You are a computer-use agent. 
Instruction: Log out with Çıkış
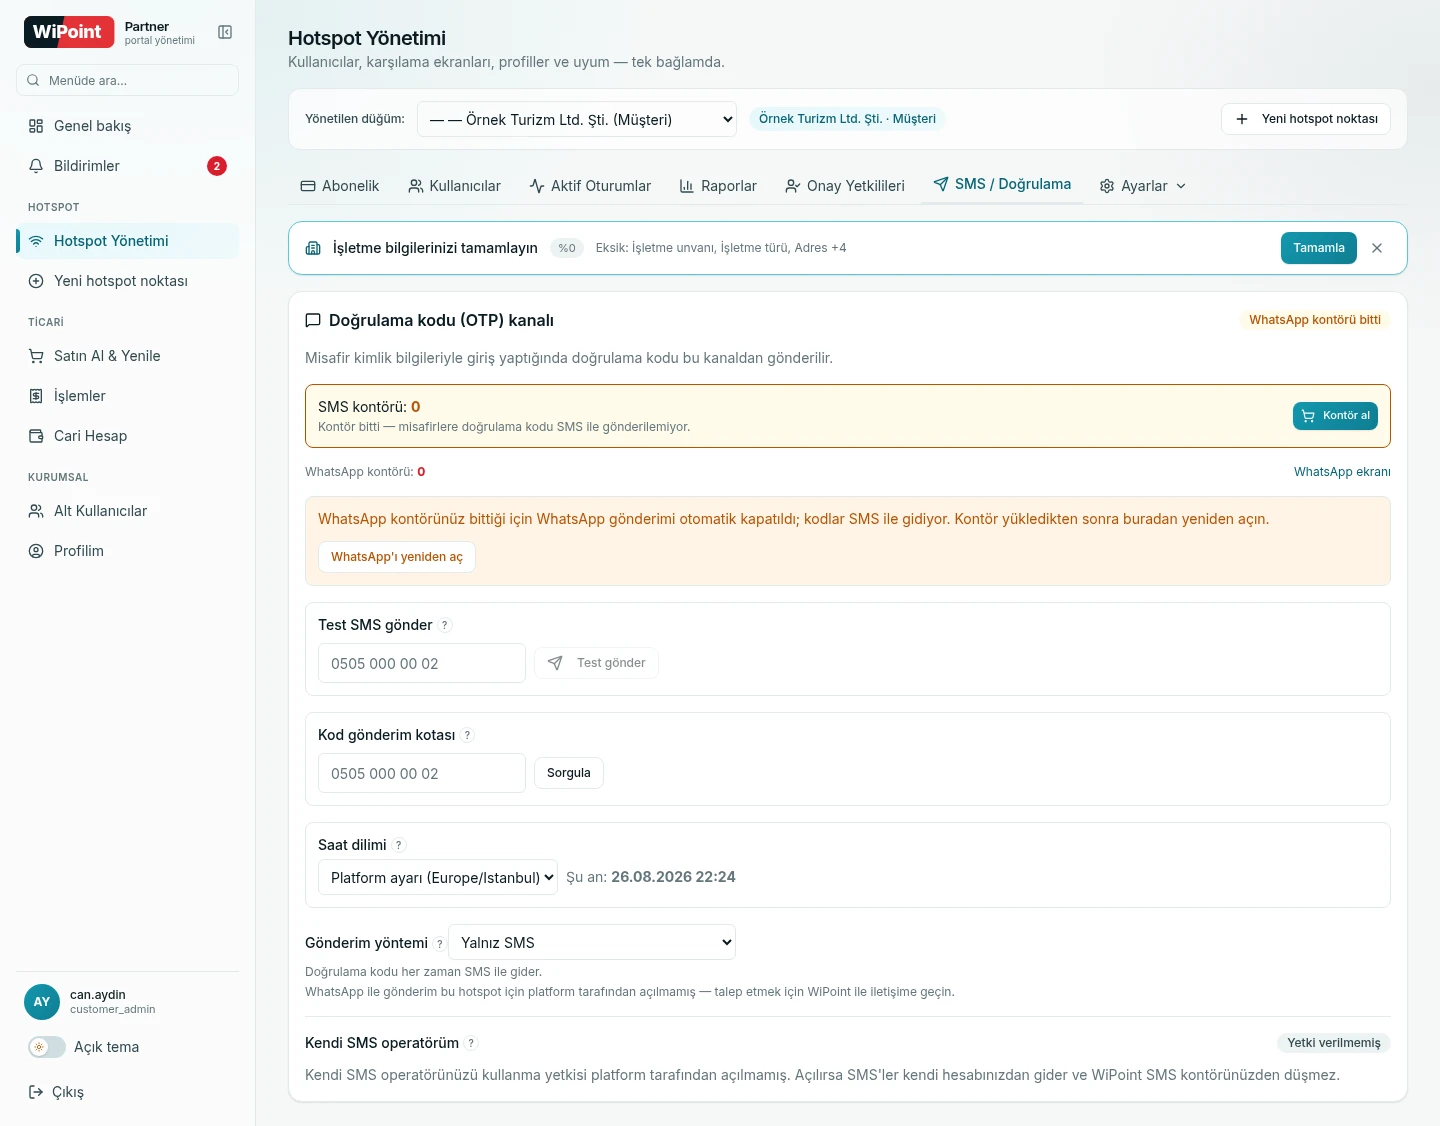point(56,1092)
